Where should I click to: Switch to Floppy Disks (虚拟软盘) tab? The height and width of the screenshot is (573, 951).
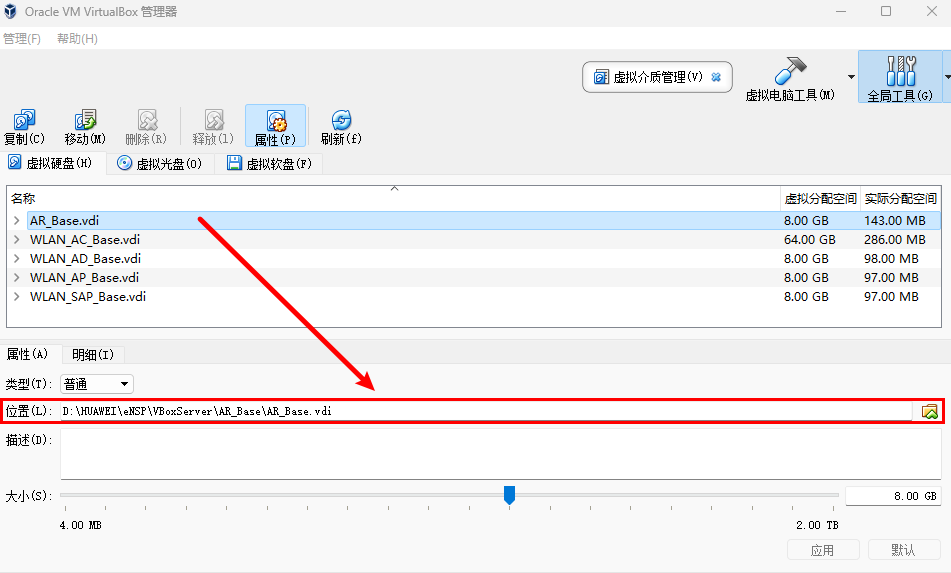pos(269,164)
